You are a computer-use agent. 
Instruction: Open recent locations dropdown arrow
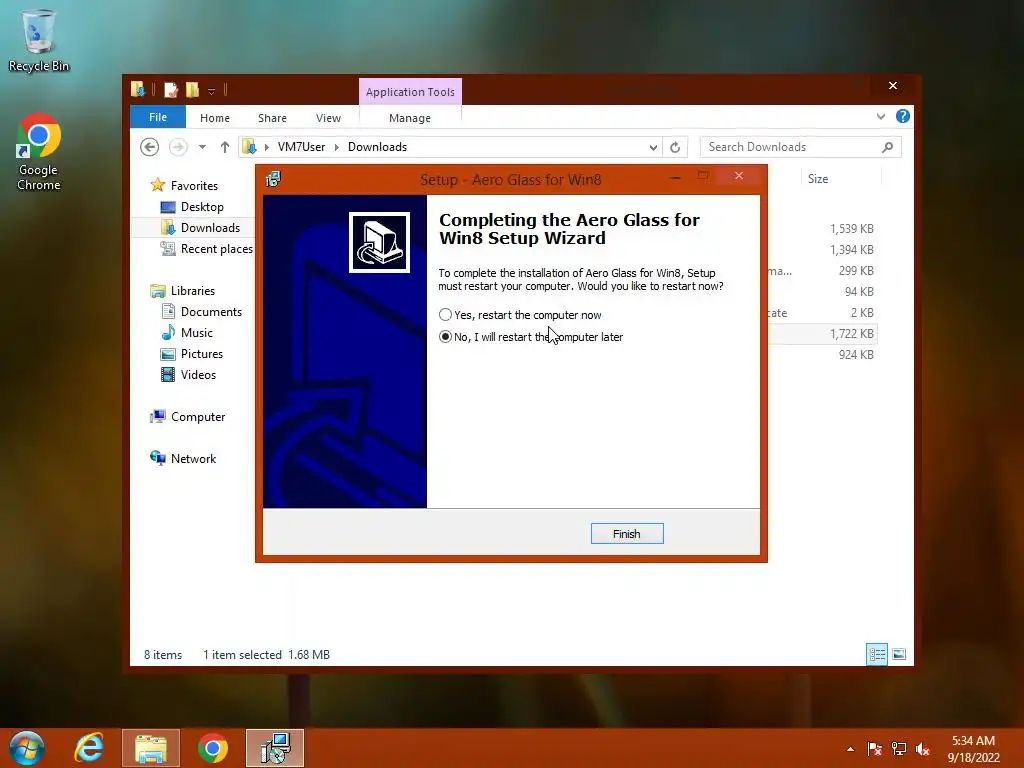202,147
